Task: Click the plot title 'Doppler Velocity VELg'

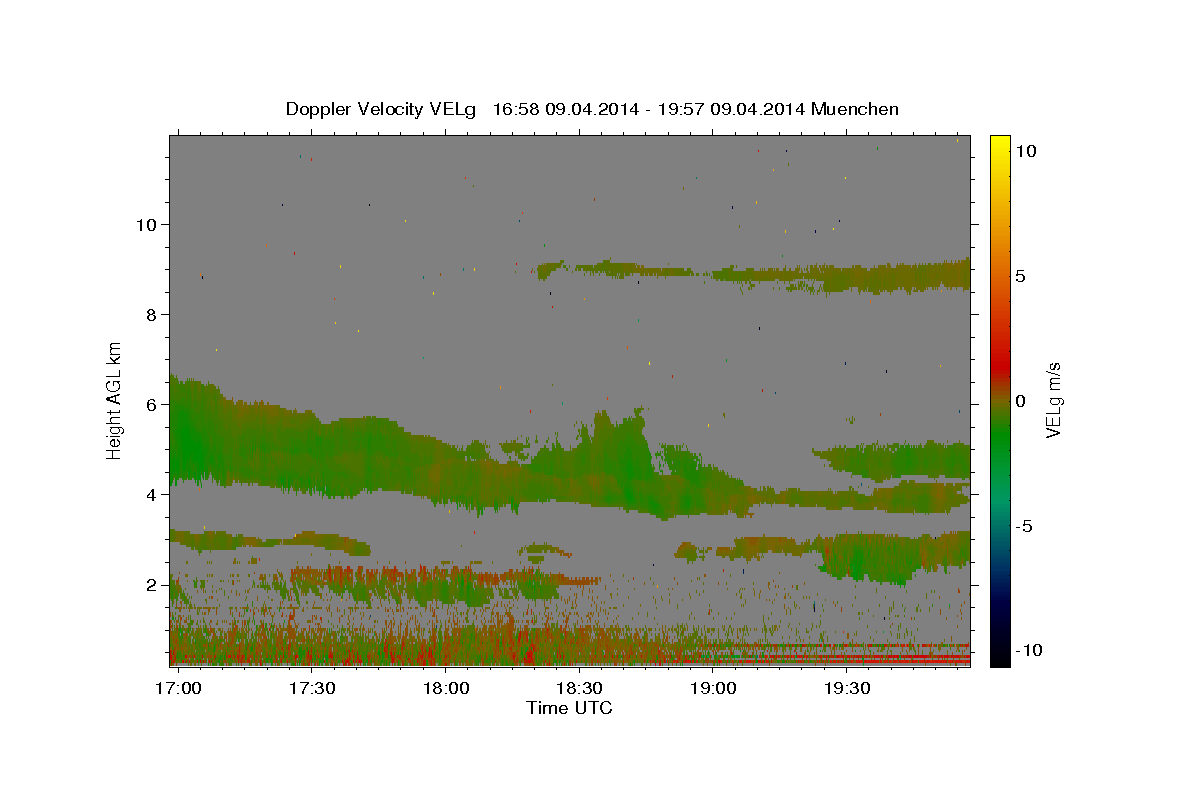Action: (x=382, y=109)
